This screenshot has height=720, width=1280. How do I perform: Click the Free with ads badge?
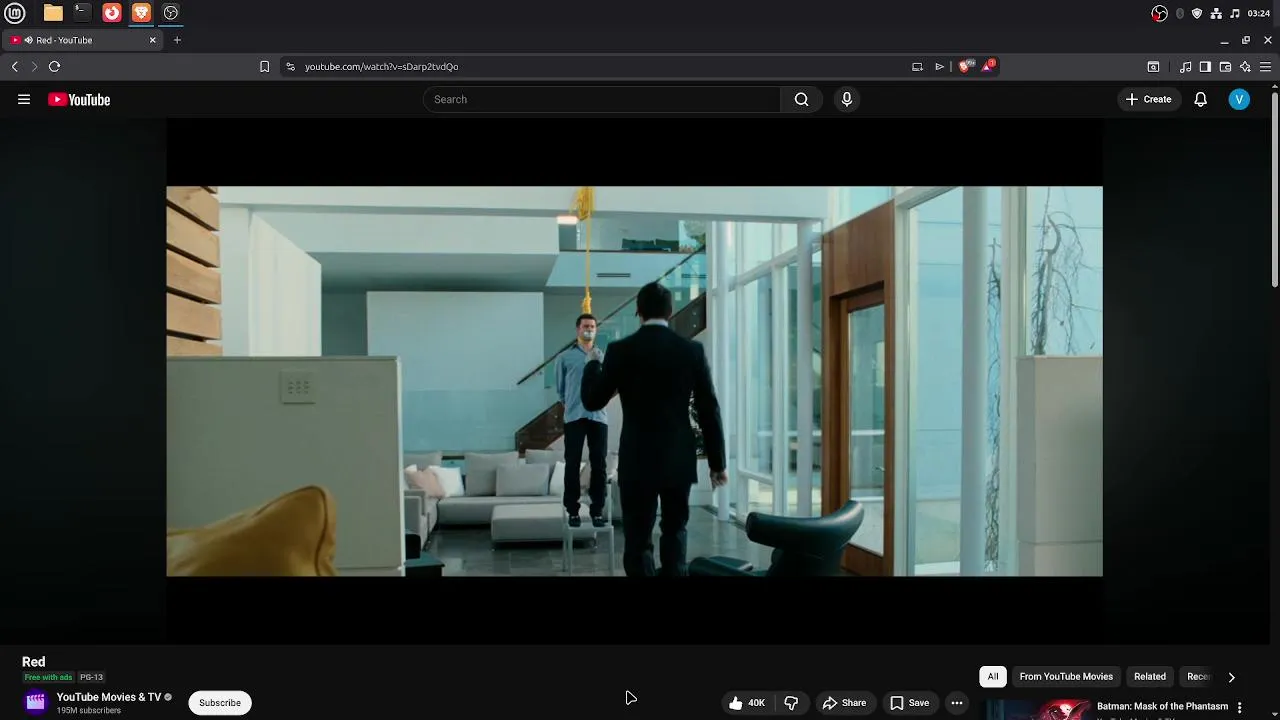tap(48, 677)
